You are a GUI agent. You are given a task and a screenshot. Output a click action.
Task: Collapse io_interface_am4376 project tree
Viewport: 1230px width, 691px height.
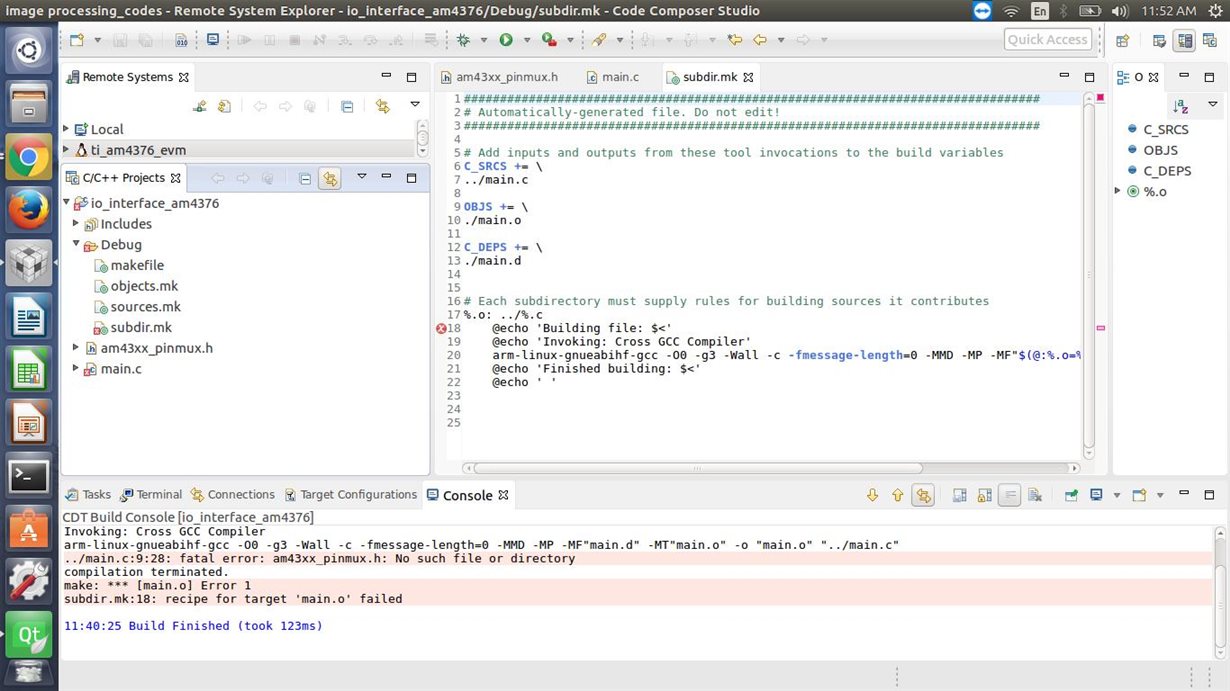[66, 203]
